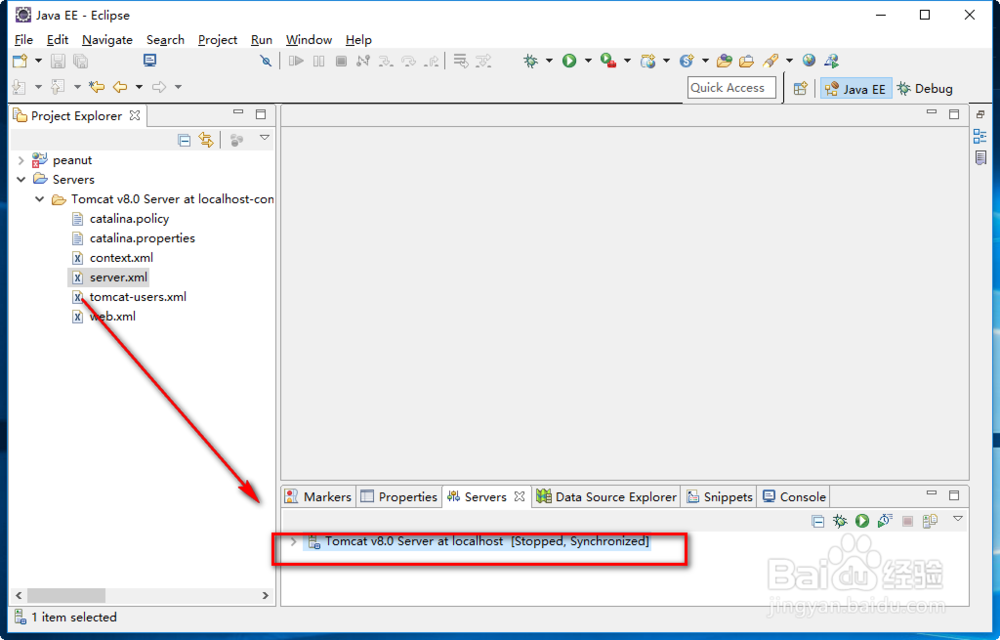Click the Open Type icon

tap(724, 61)
